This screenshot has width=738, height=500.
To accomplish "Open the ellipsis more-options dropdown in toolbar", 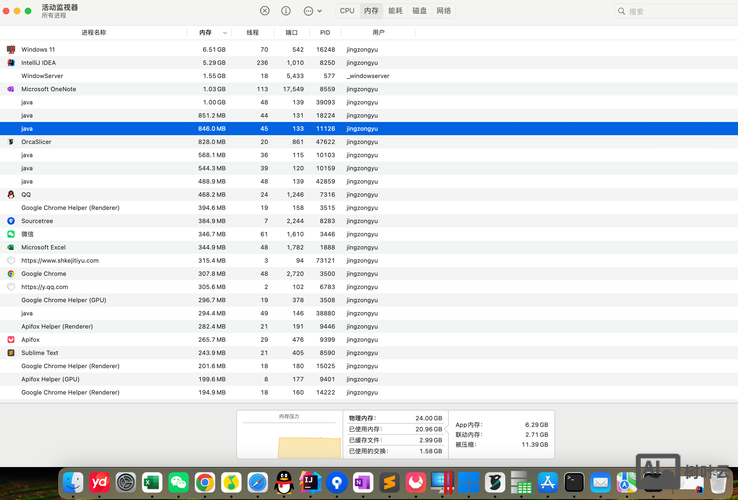I will (311, 11).
